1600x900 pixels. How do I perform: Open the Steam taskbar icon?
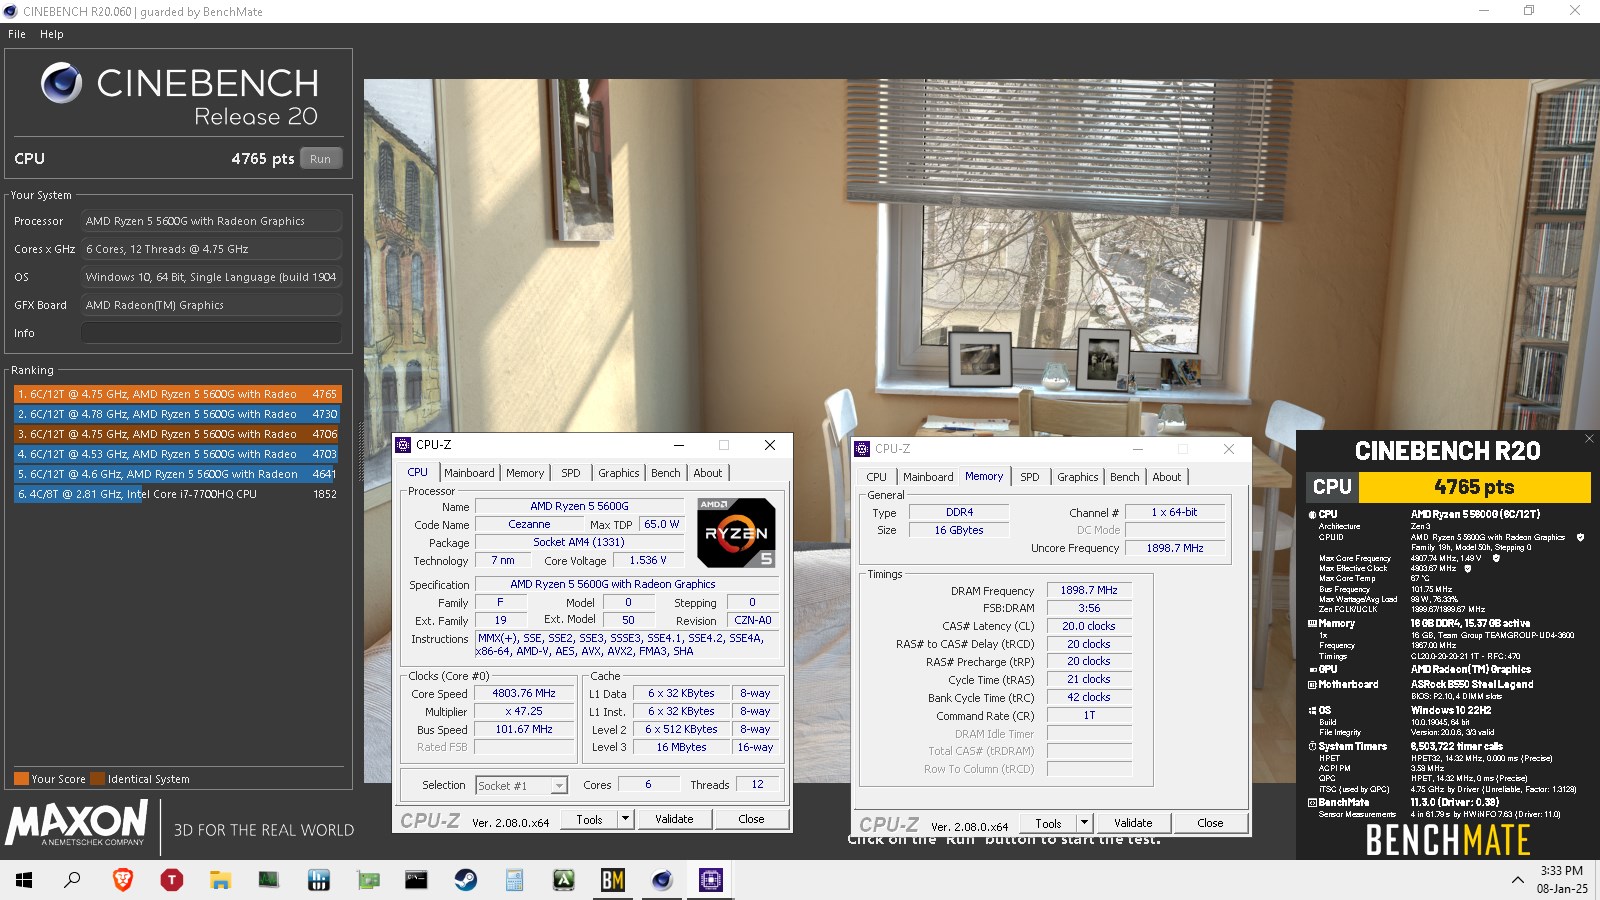click(x=466, y=880)
